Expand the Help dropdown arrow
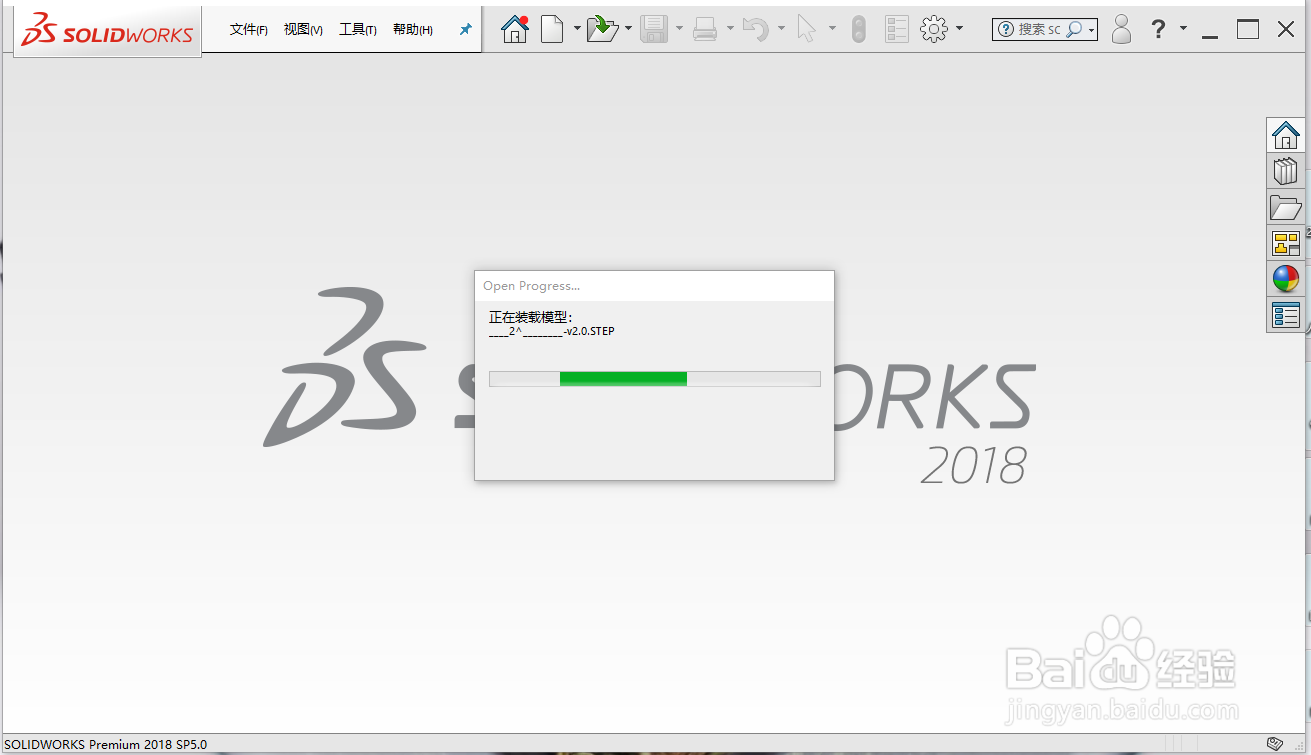Viewport: 1311px width, 755px height. coord(1183,28)
